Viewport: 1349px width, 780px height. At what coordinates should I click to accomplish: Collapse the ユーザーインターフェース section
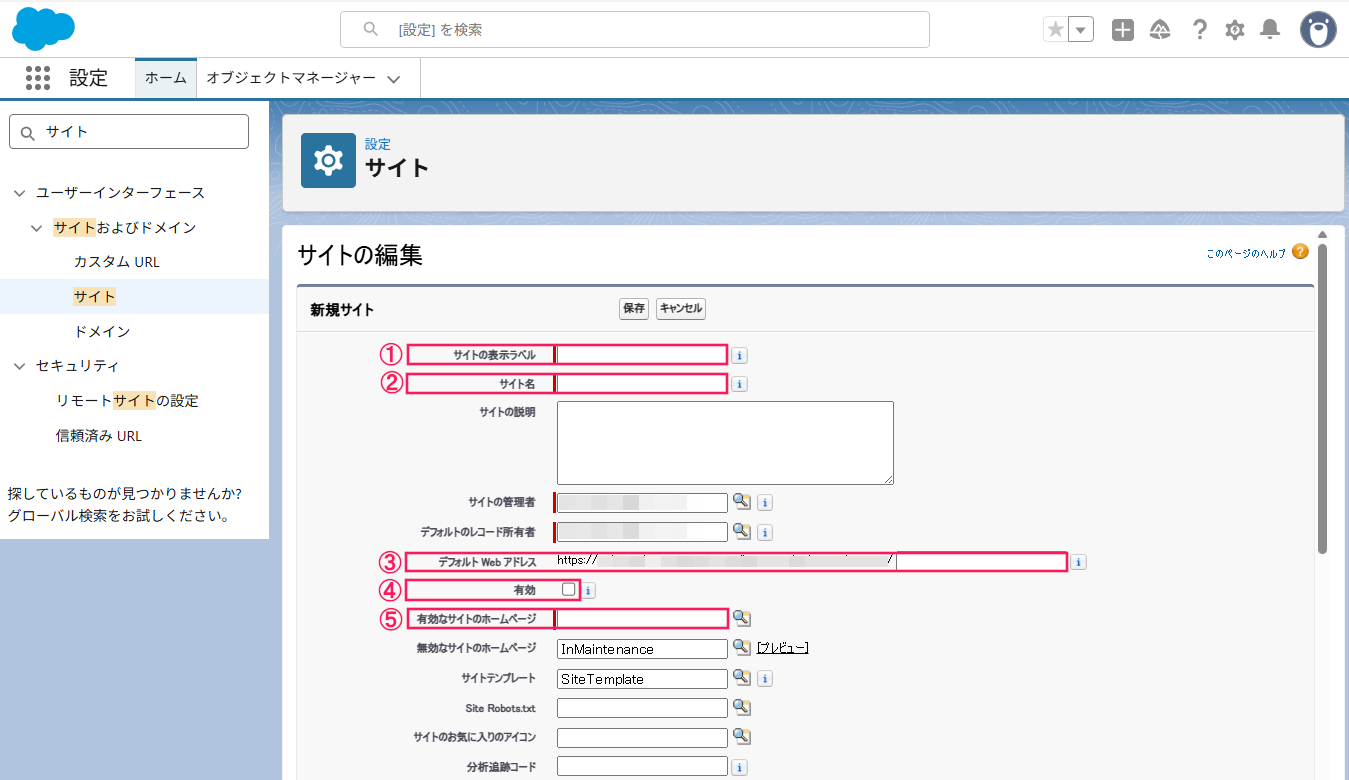[x=19, y=193]
